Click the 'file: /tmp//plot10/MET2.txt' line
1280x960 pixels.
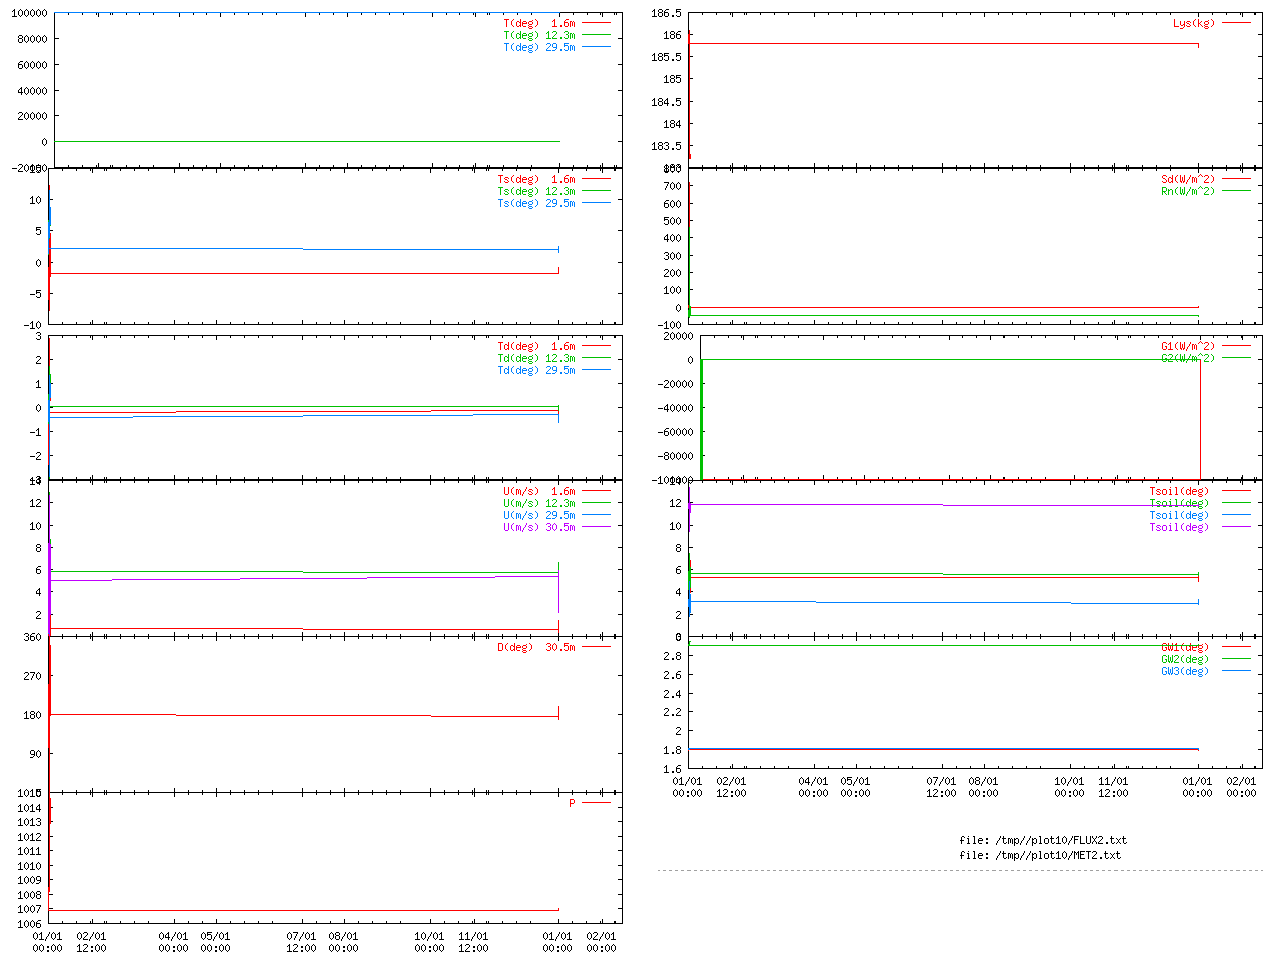1040,856
